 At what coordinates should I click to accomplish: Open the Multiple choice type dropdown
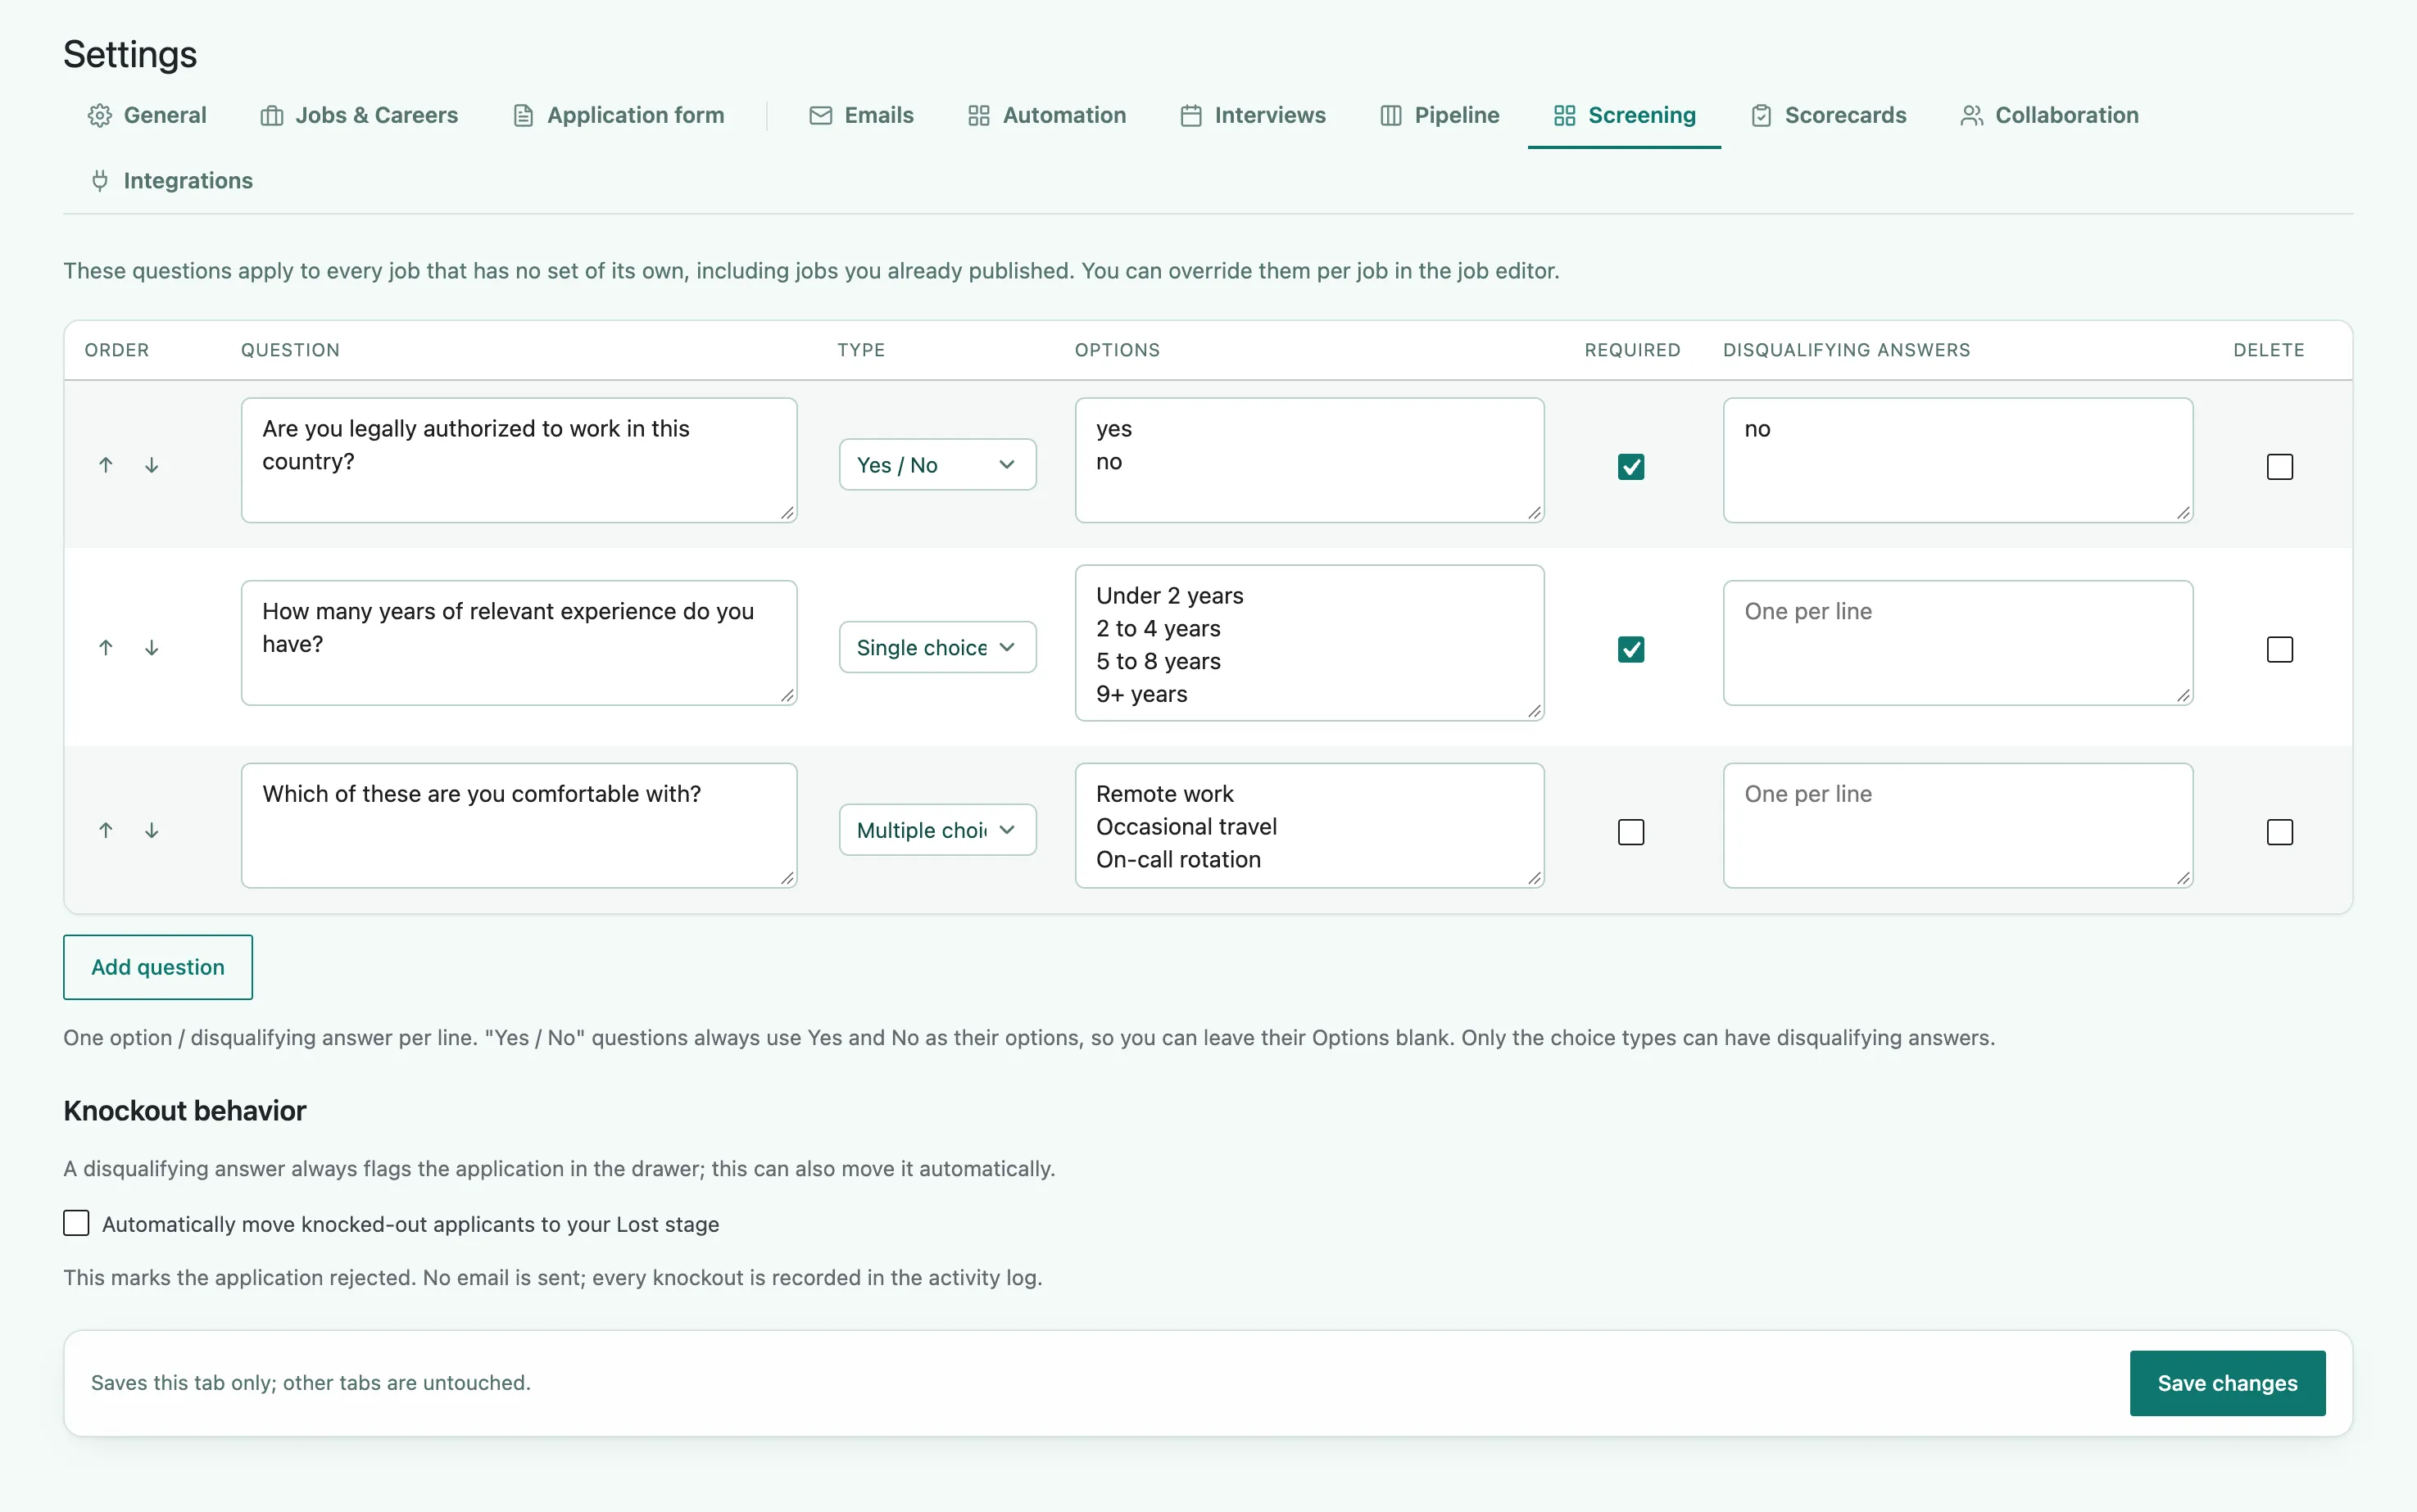[937, 830]
